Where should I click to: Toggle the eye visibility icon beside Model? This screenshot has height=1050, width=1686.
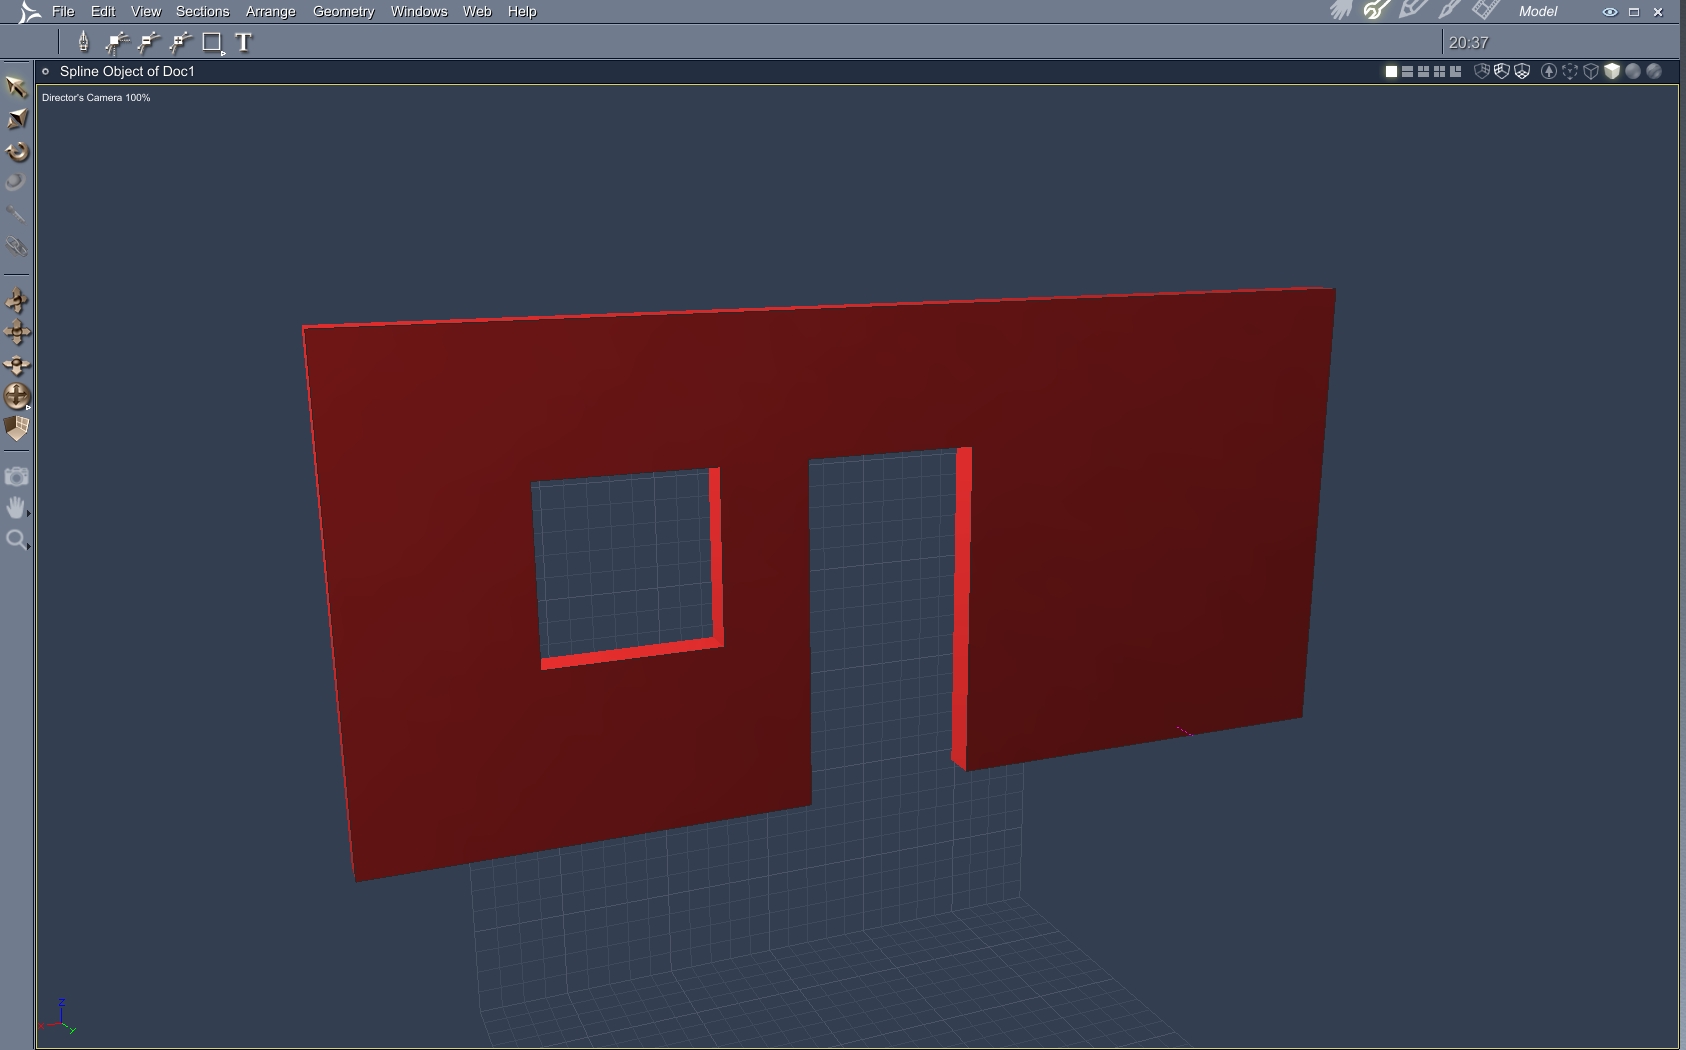pyautogui.click(x=1610, y=12)
